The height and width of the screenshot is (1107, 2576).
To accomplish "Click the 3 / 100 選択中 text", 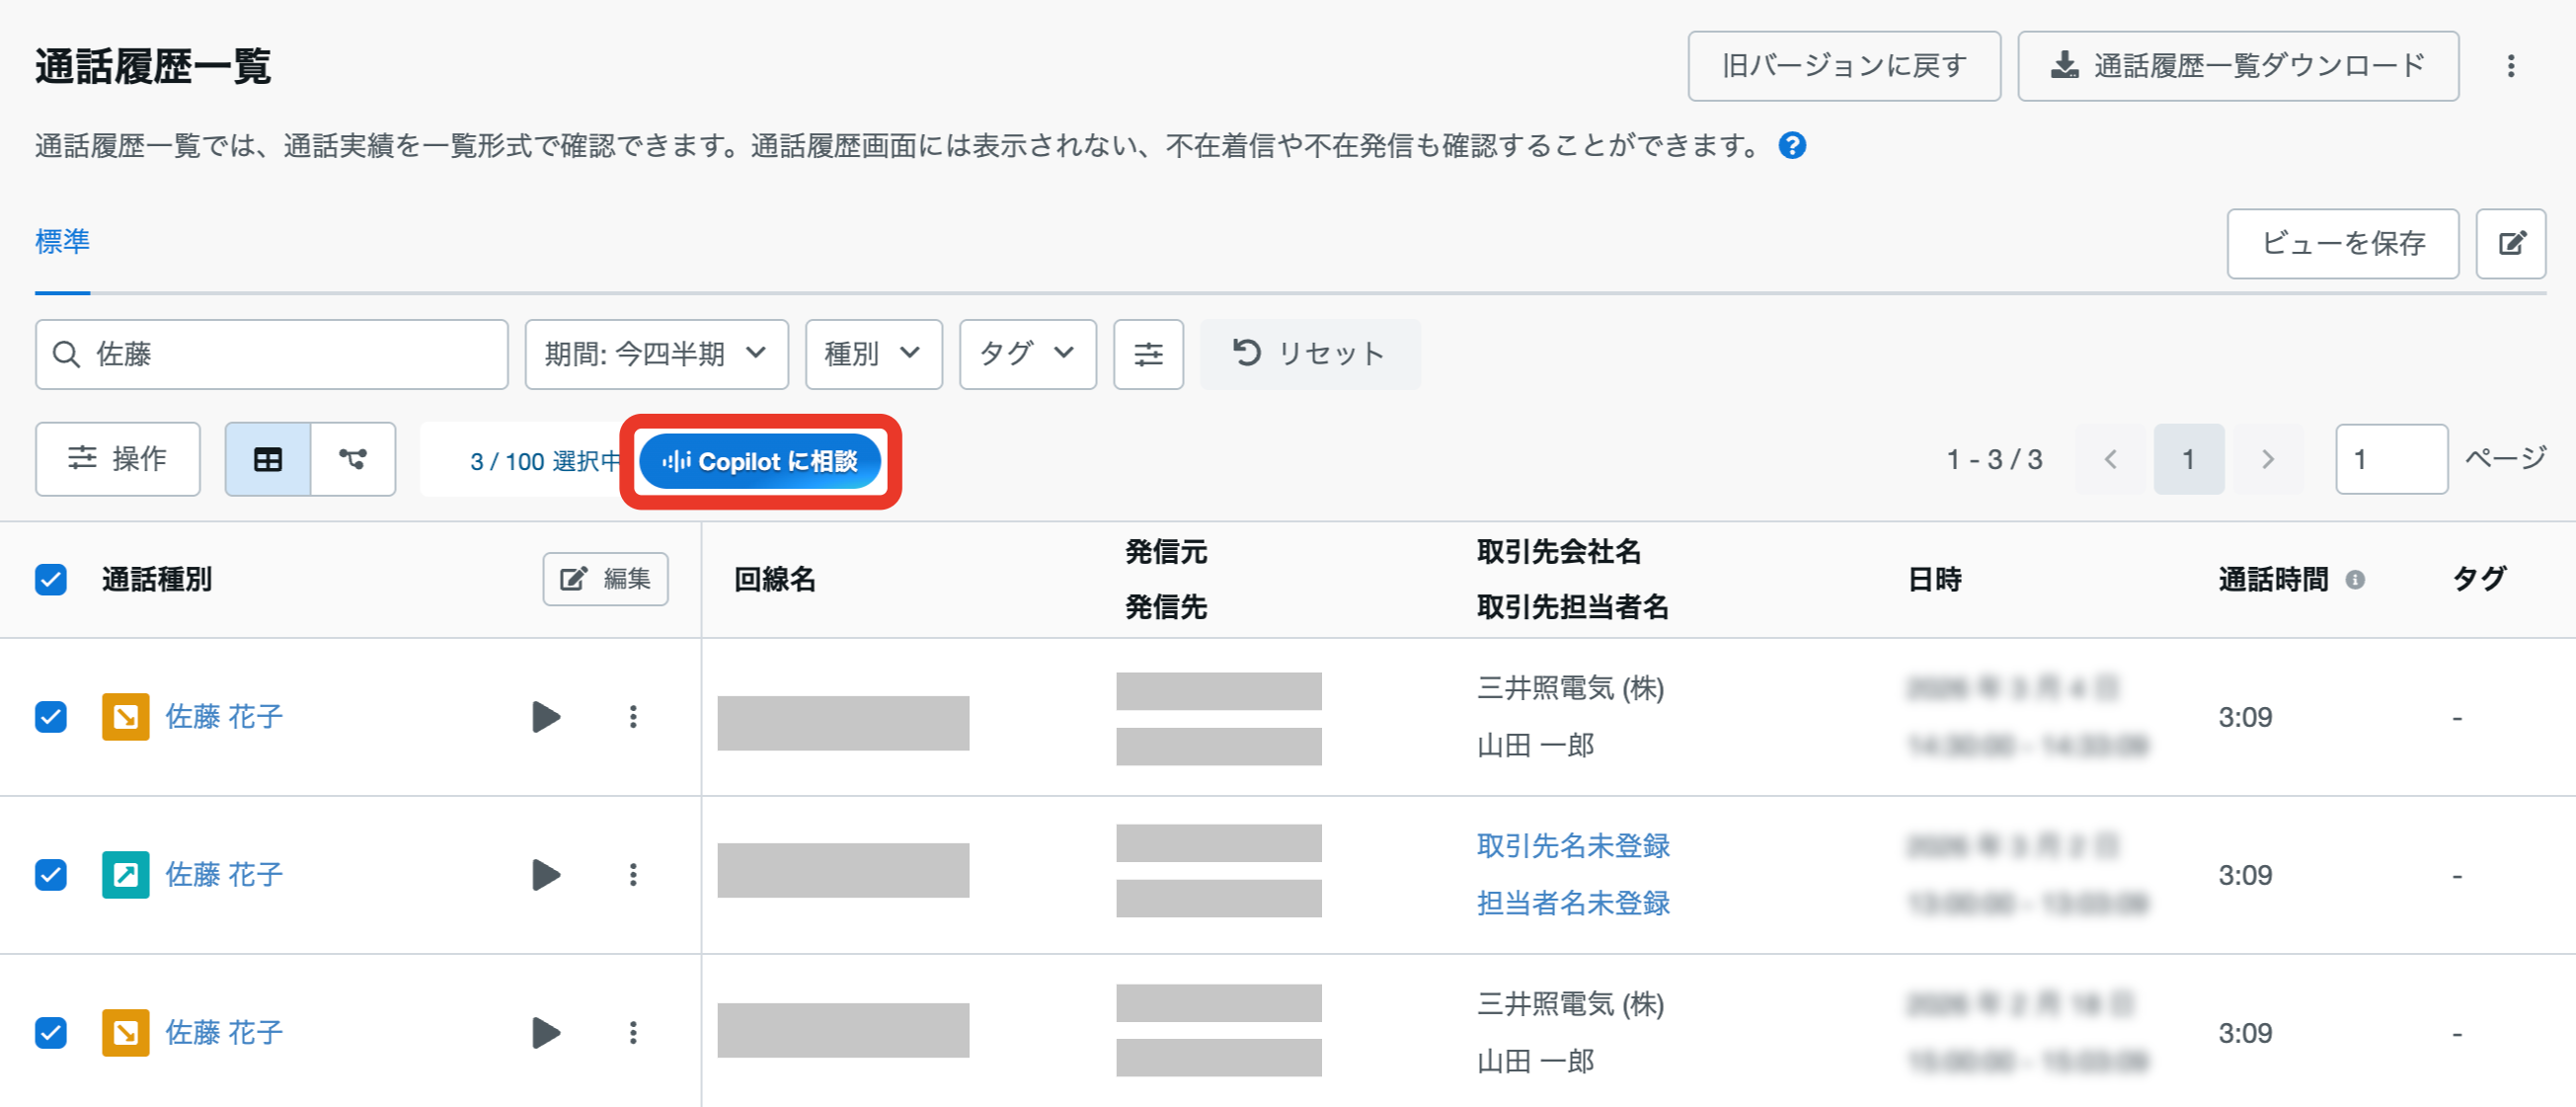I will coord(546,461).
